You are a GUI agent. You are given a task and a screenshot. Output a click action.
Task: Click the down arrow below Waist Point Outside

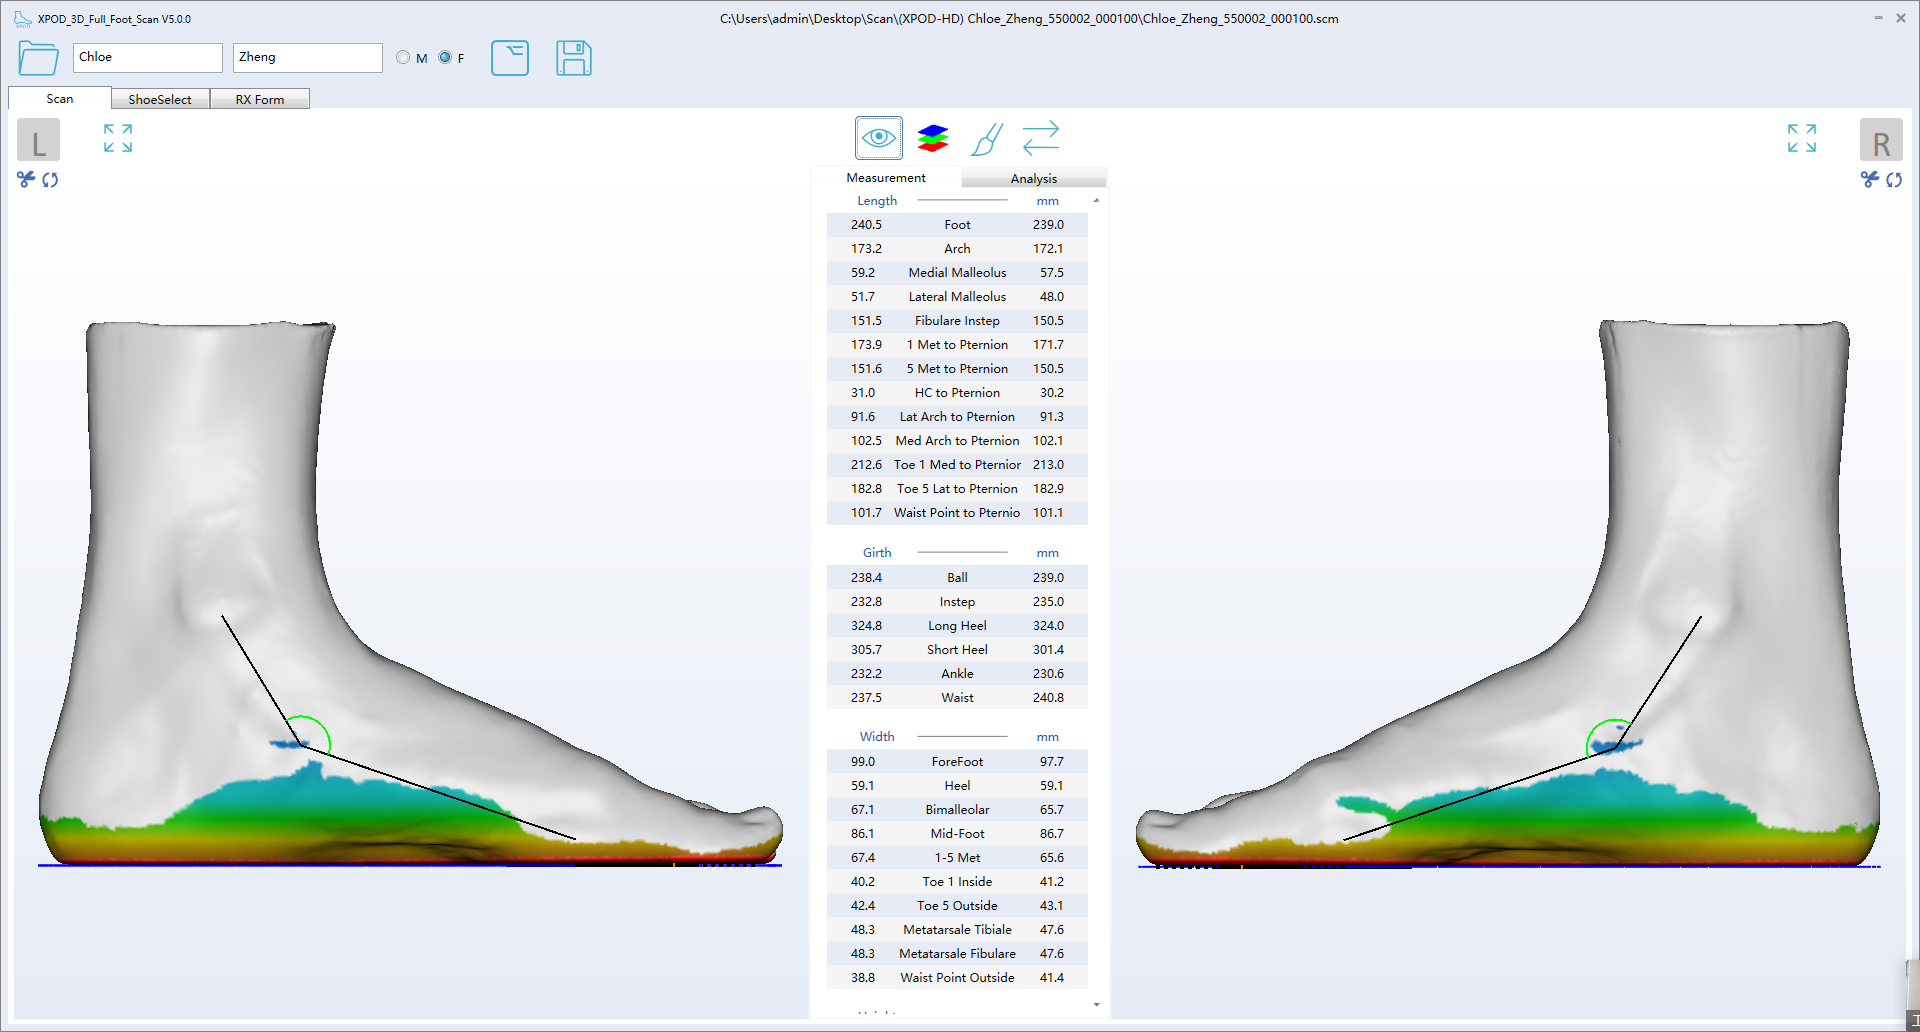1096,1004
